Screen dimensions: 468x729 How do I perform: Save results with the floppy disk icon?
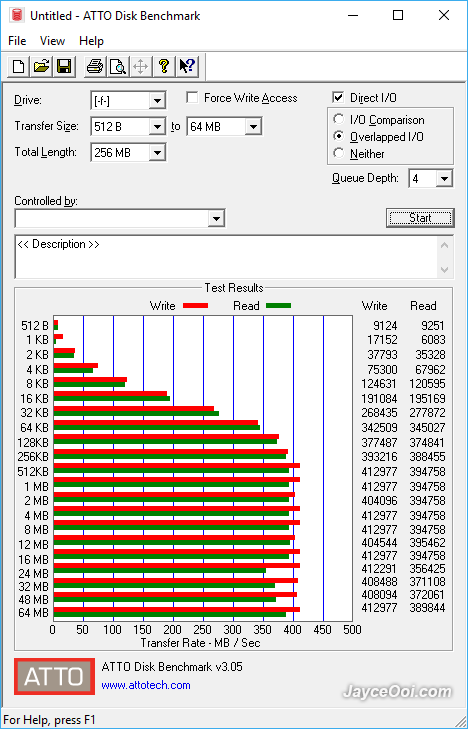pos(64,66)
